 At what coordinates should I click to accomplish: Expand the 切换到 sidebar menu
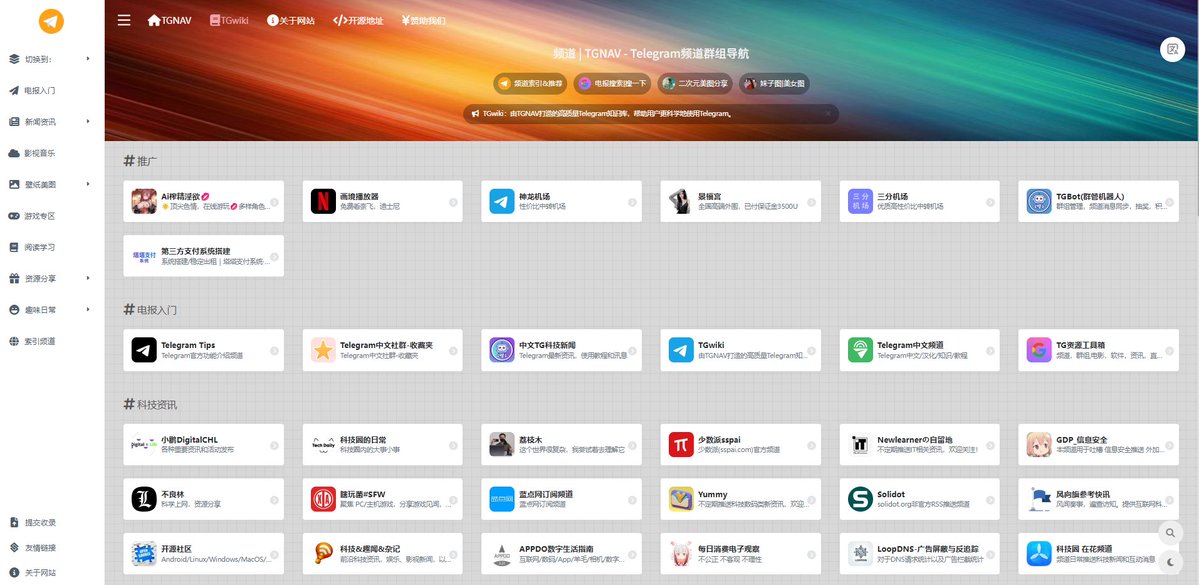pyautogui.click(x=52, y=59)
